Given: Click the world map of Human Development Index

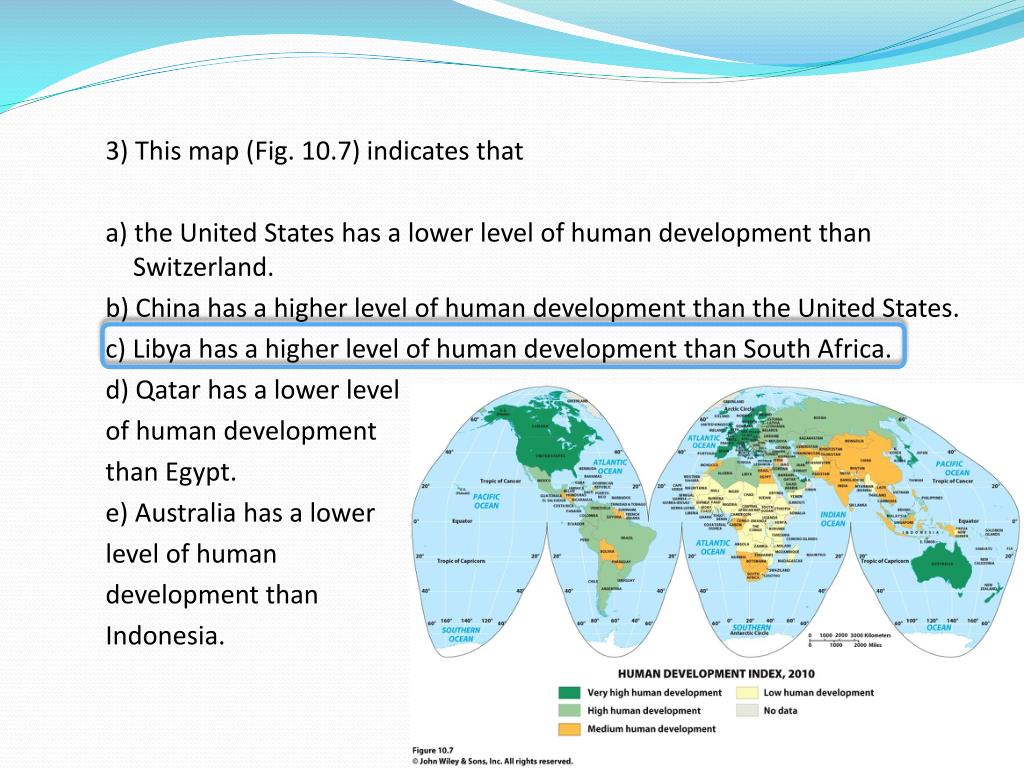Looking at the screenshot, I should point(716,522).
